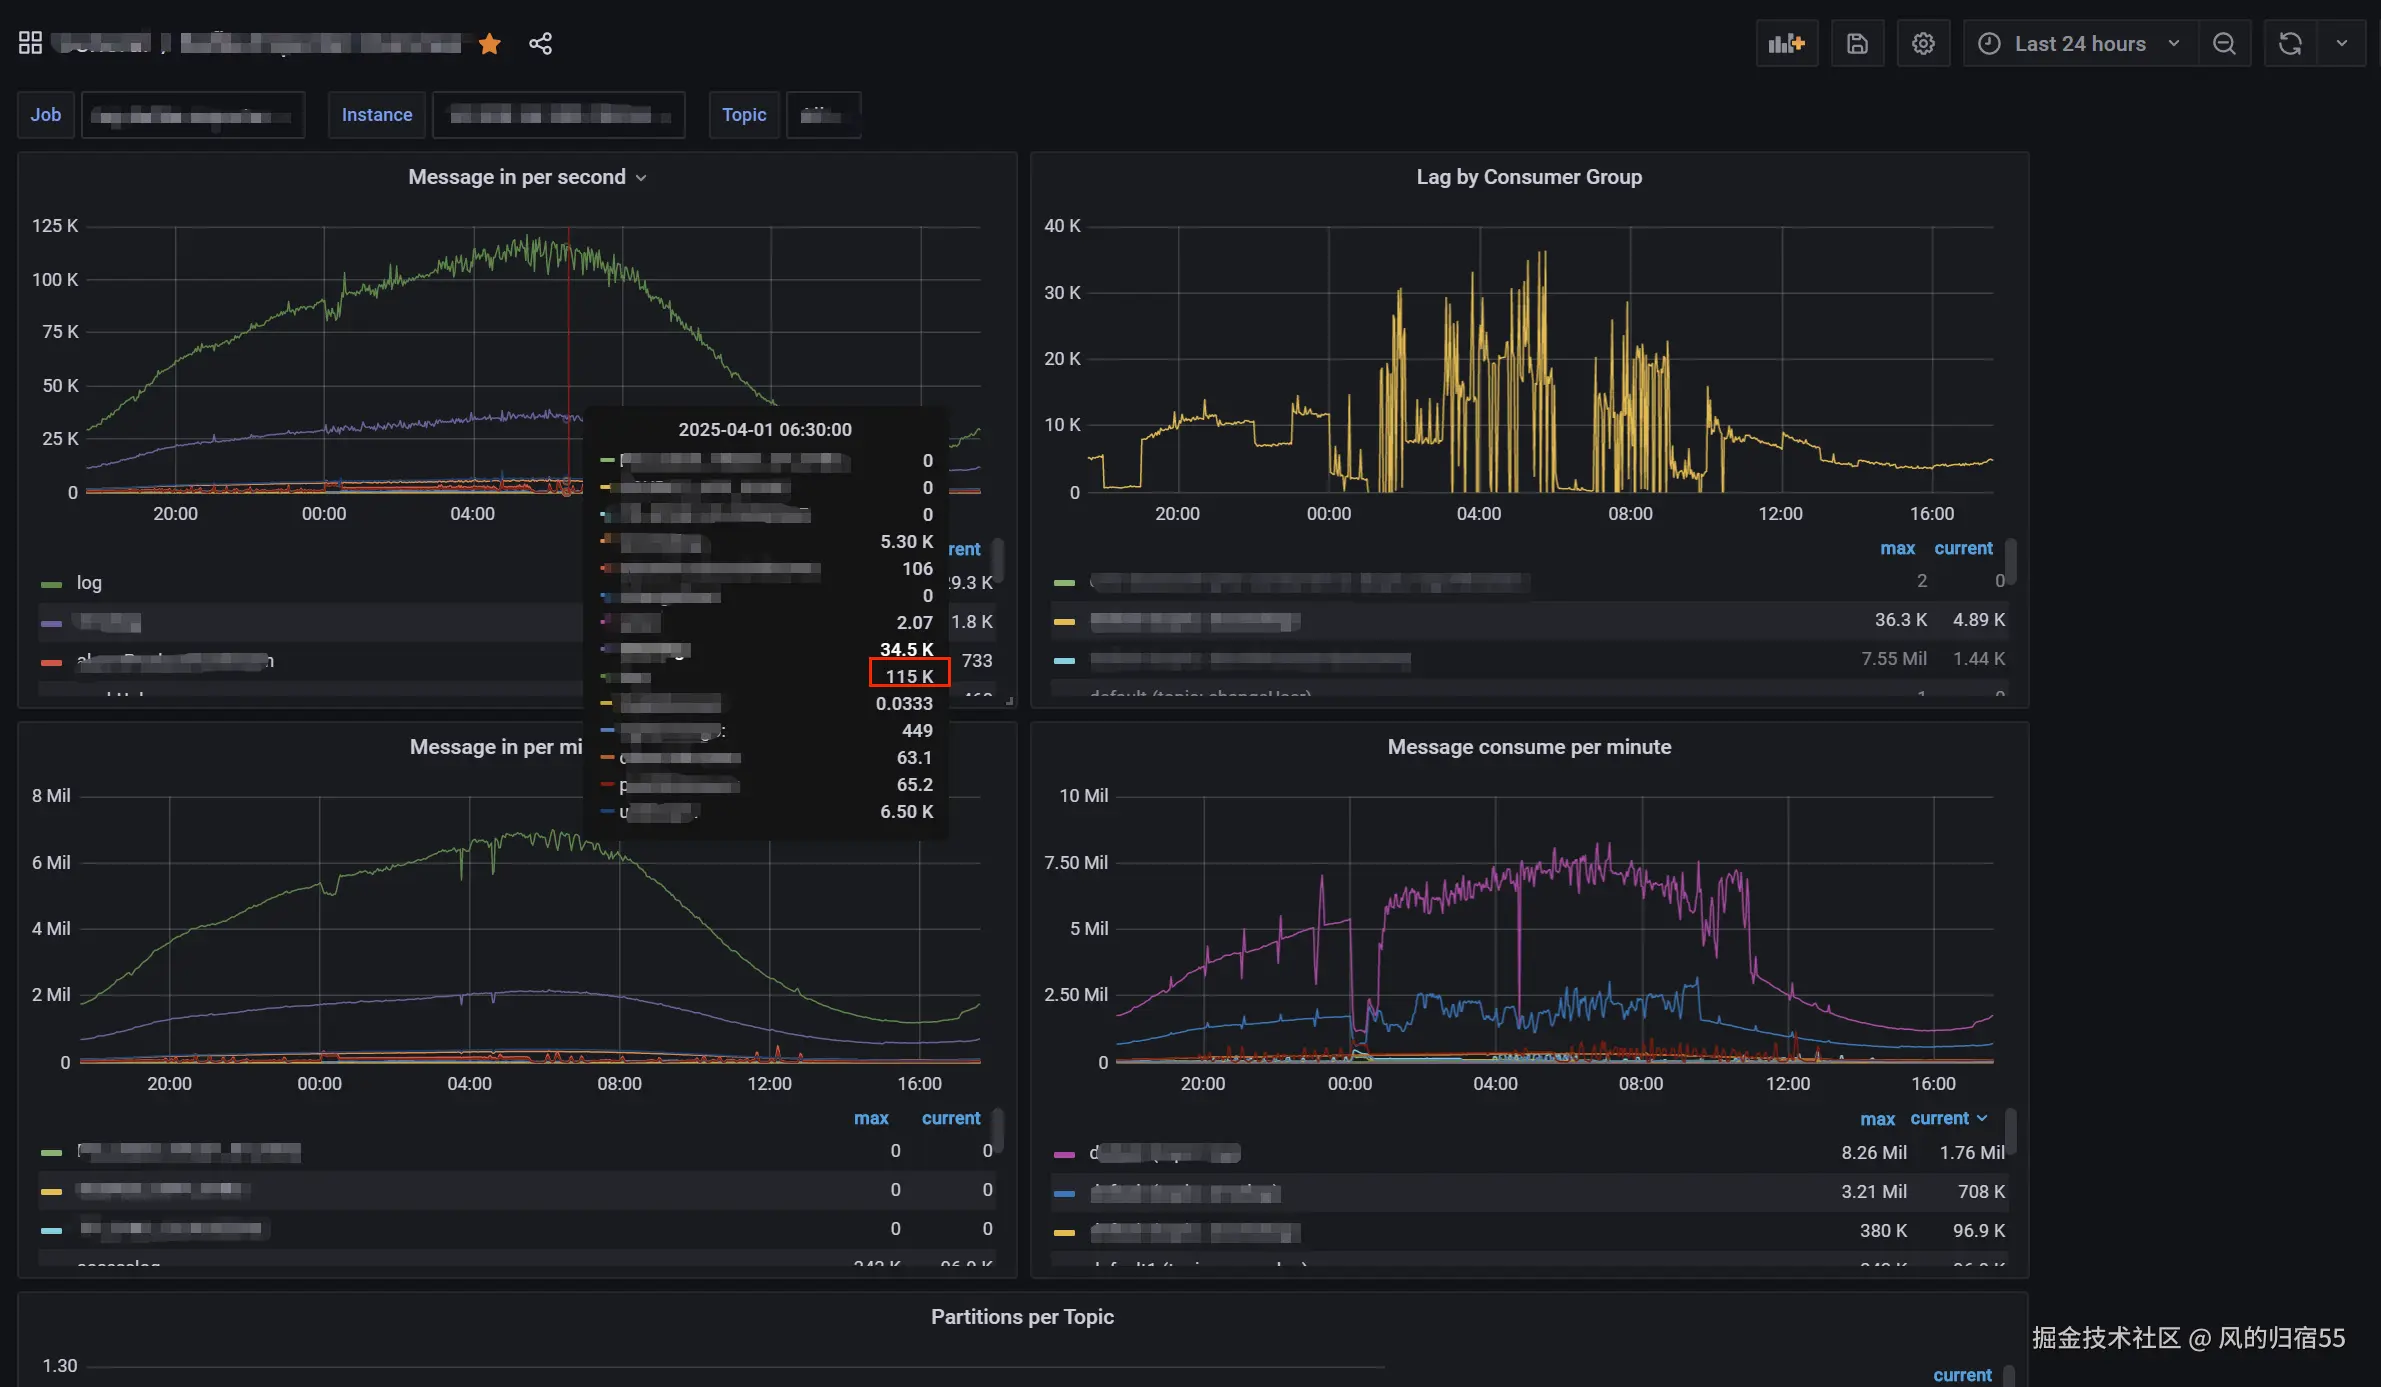The image size is (2381, 1387).
Task: Click the Lag by Consumer Group legend scrollbar
Action: [2011, 560]
